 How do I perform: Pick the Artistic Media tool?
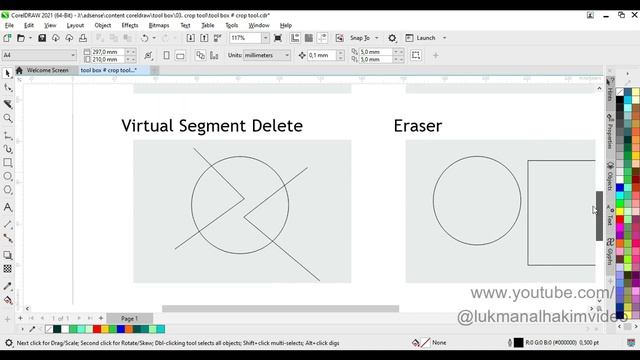click(x=7, y=149)
